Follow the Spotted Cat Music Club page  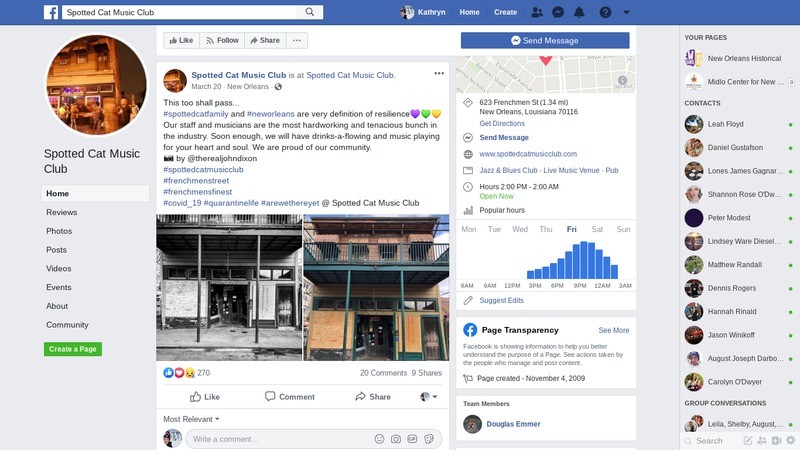[x=222, y=40]
